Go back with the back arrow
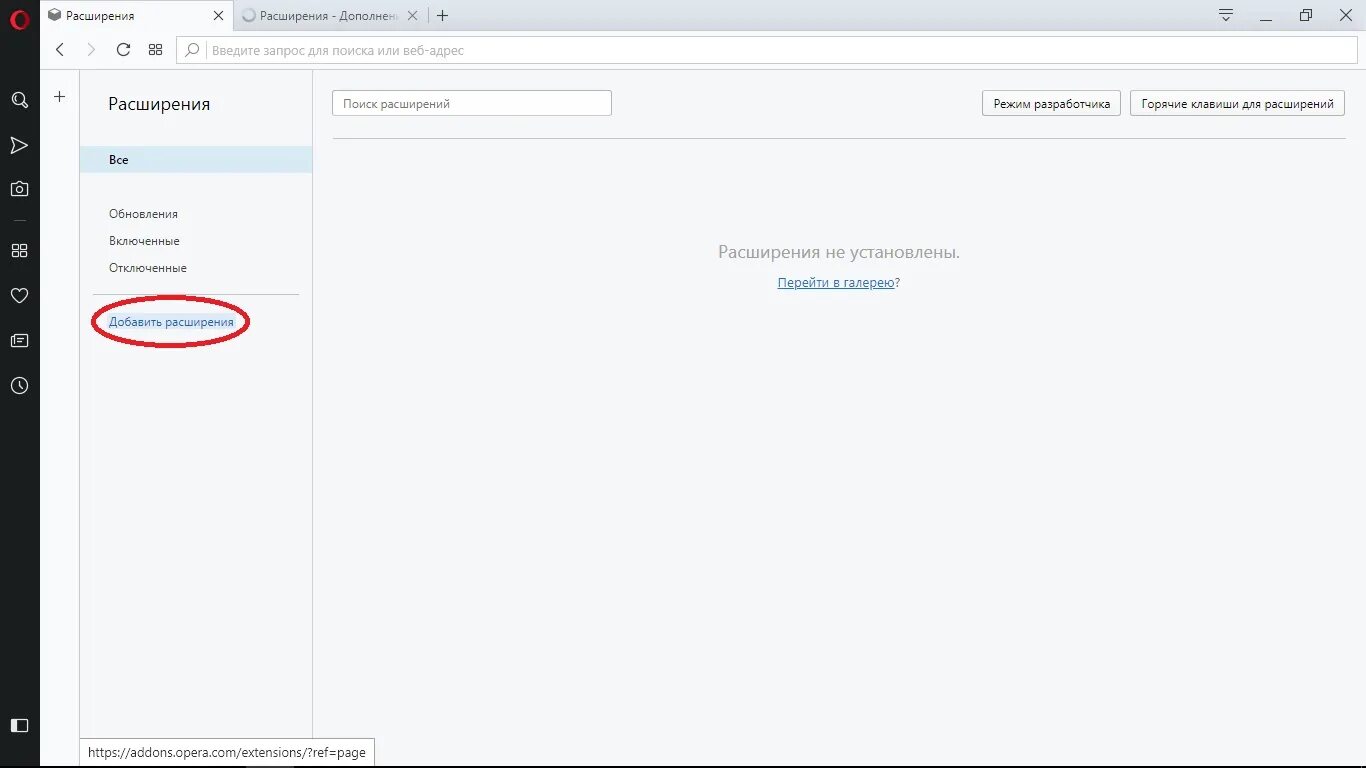This screenshot has height=768, width=1366. 60,50
